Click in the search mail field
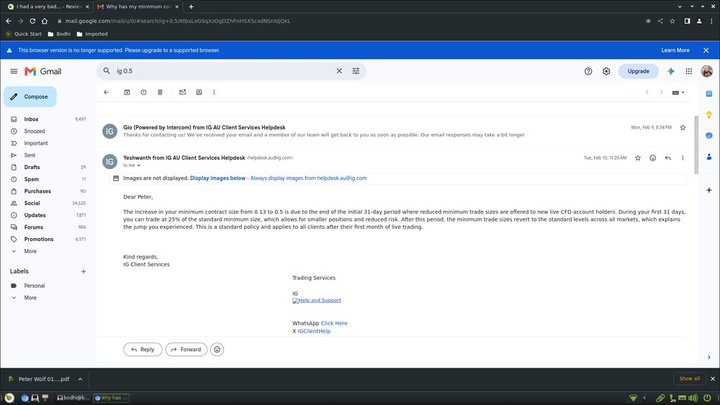Screen dimensions: 720x405 coord(223,71)
